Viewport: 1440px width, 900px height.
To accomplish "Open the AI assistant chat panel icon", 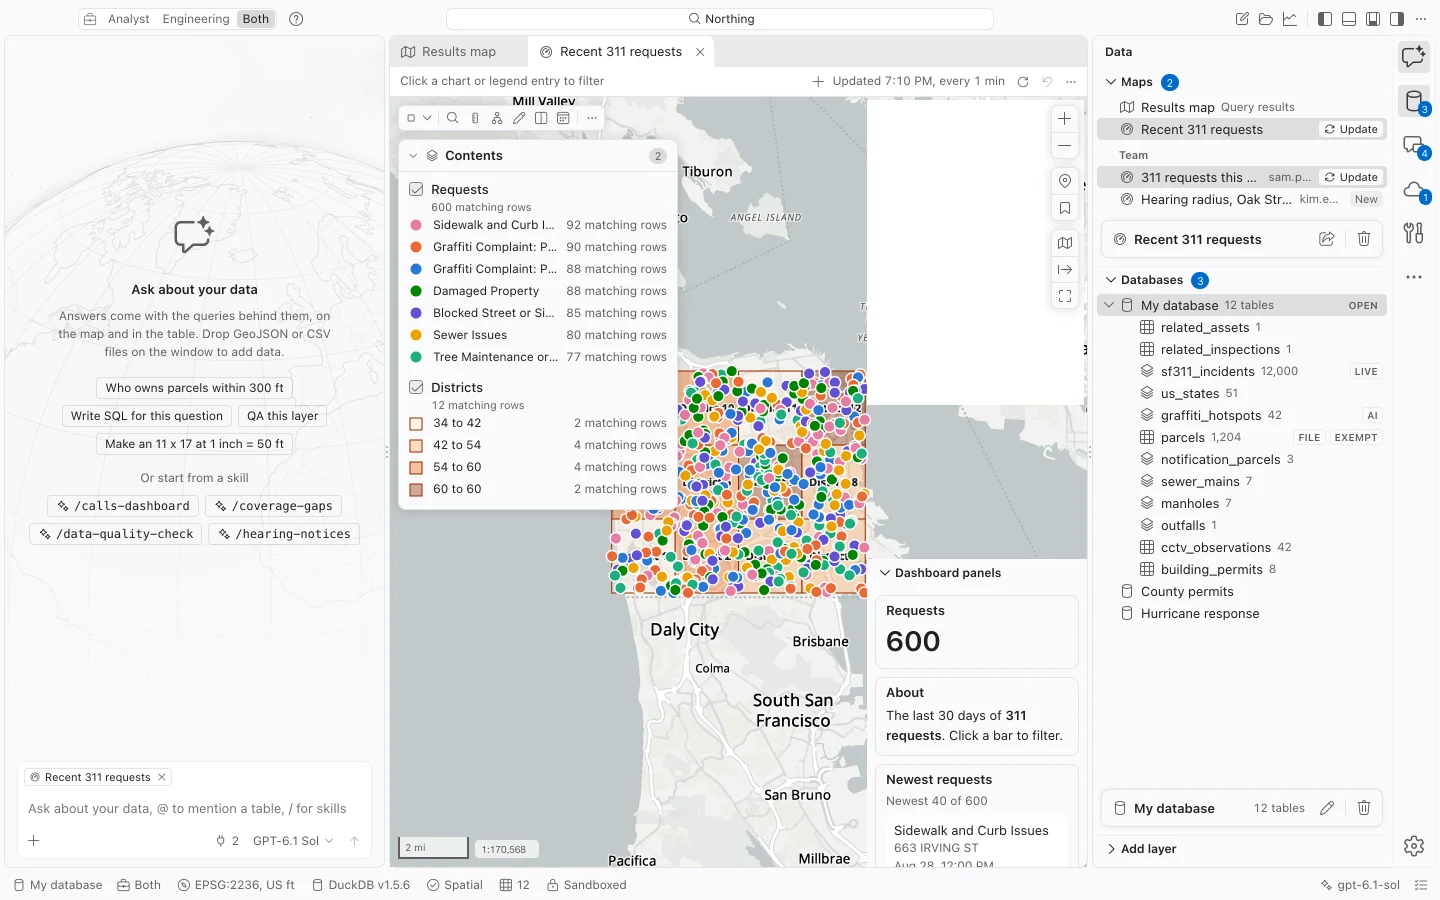I will pyautogui.click(x=1413, y=57).
